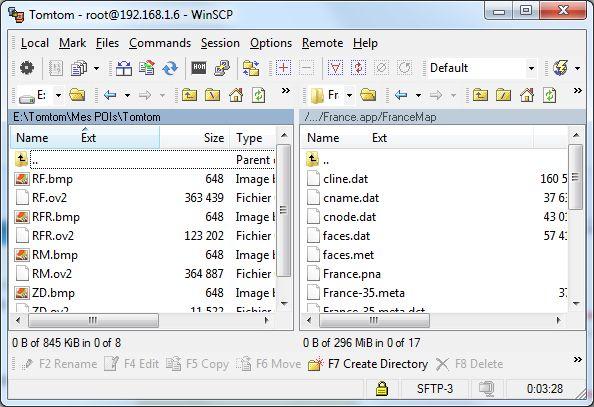Click the lock icon in status bar
Viewport: 594px width, 407px height.
(x=382, y=388)
